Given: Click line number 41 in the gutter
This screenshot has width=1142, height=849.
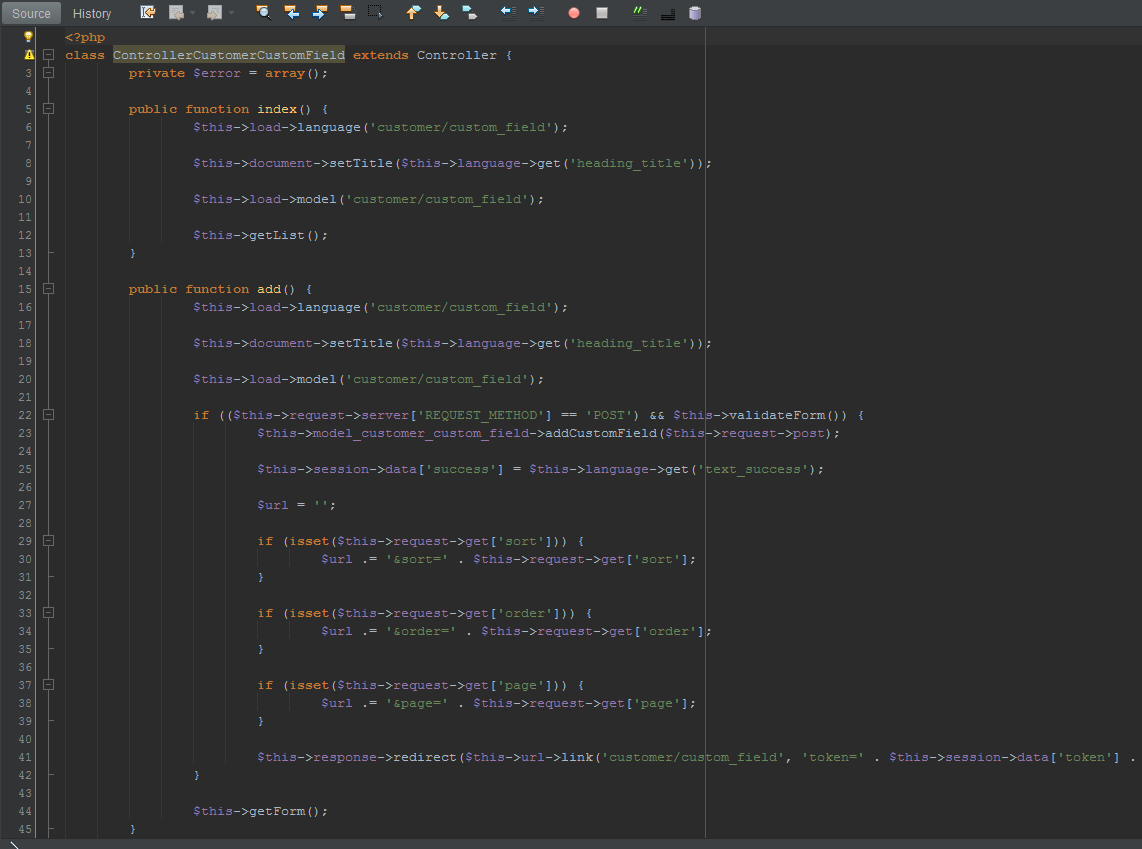Looking at the screenshot, I should (25, 757).
